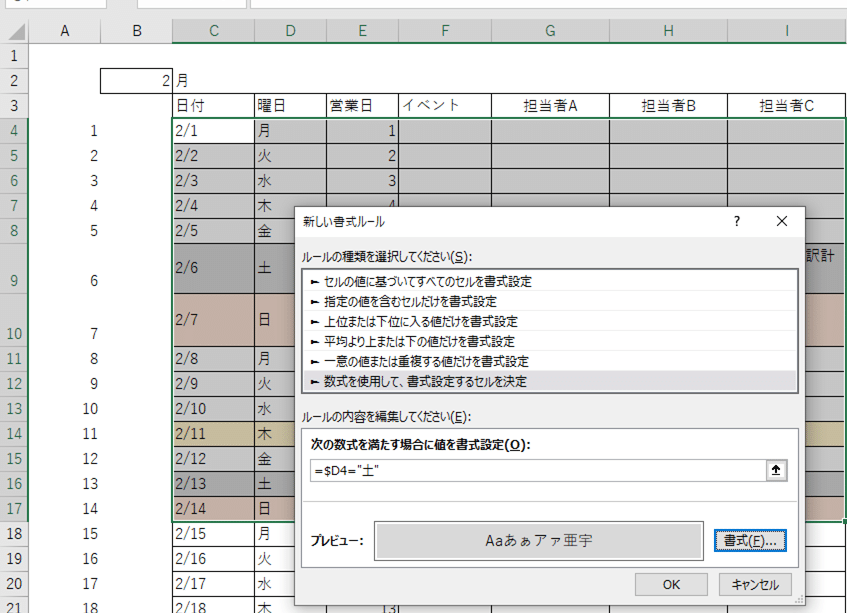Click the 月 label cell in row 2
Screen dimensions: 847x613
(213, 81)
